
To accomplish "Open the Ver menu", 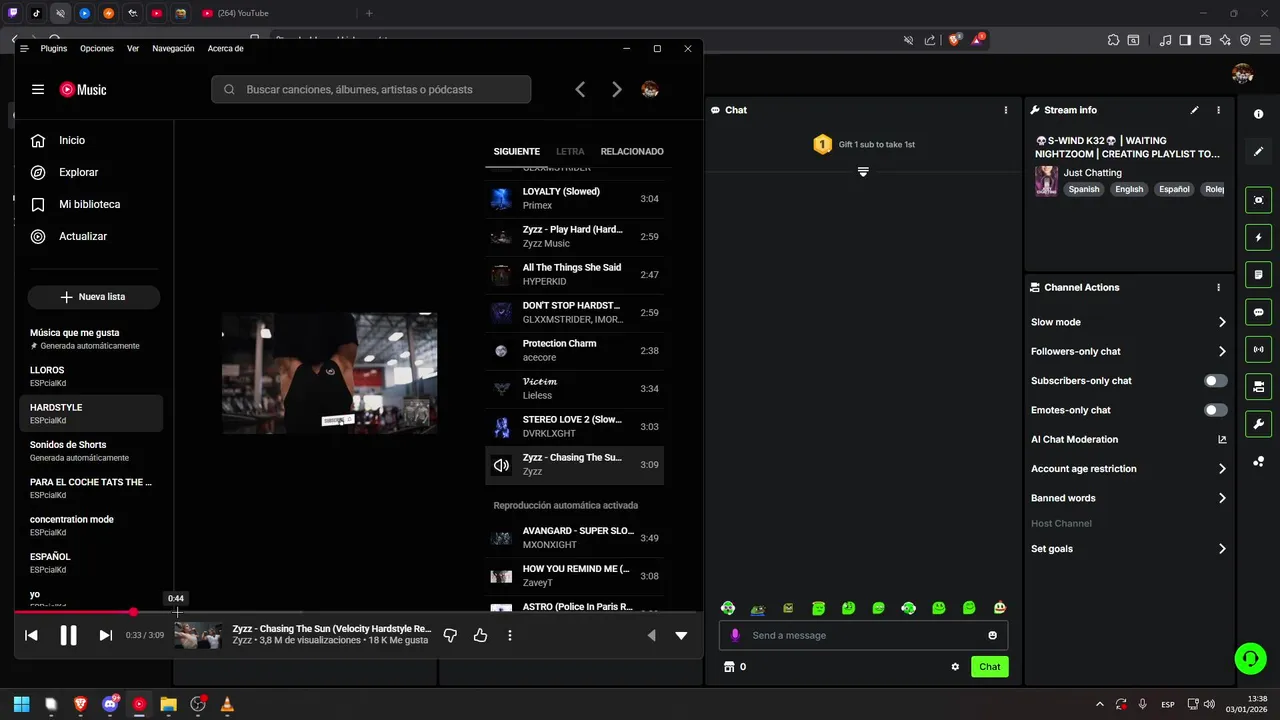I will pos(133,48).
